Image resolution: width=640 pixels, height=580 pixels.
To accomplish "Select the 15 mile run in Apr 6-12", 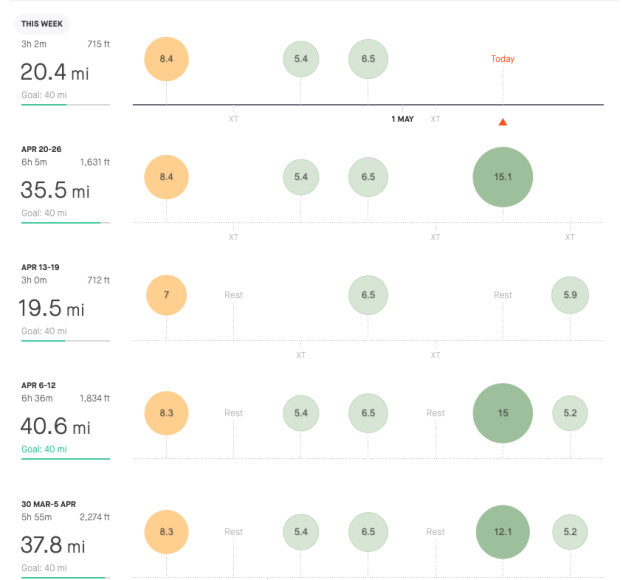I will 502,413.
